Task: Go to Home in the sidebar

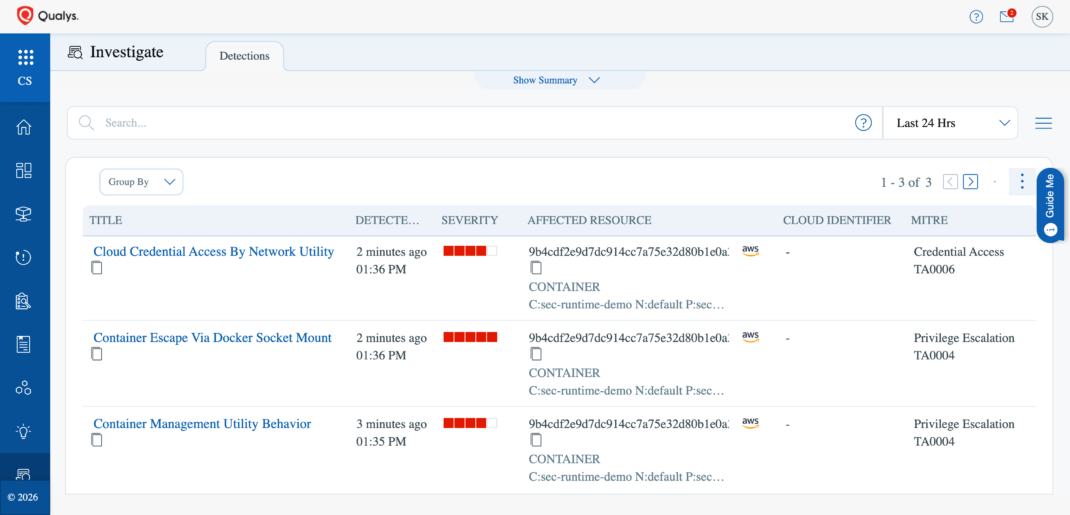Action: [24, 128]
